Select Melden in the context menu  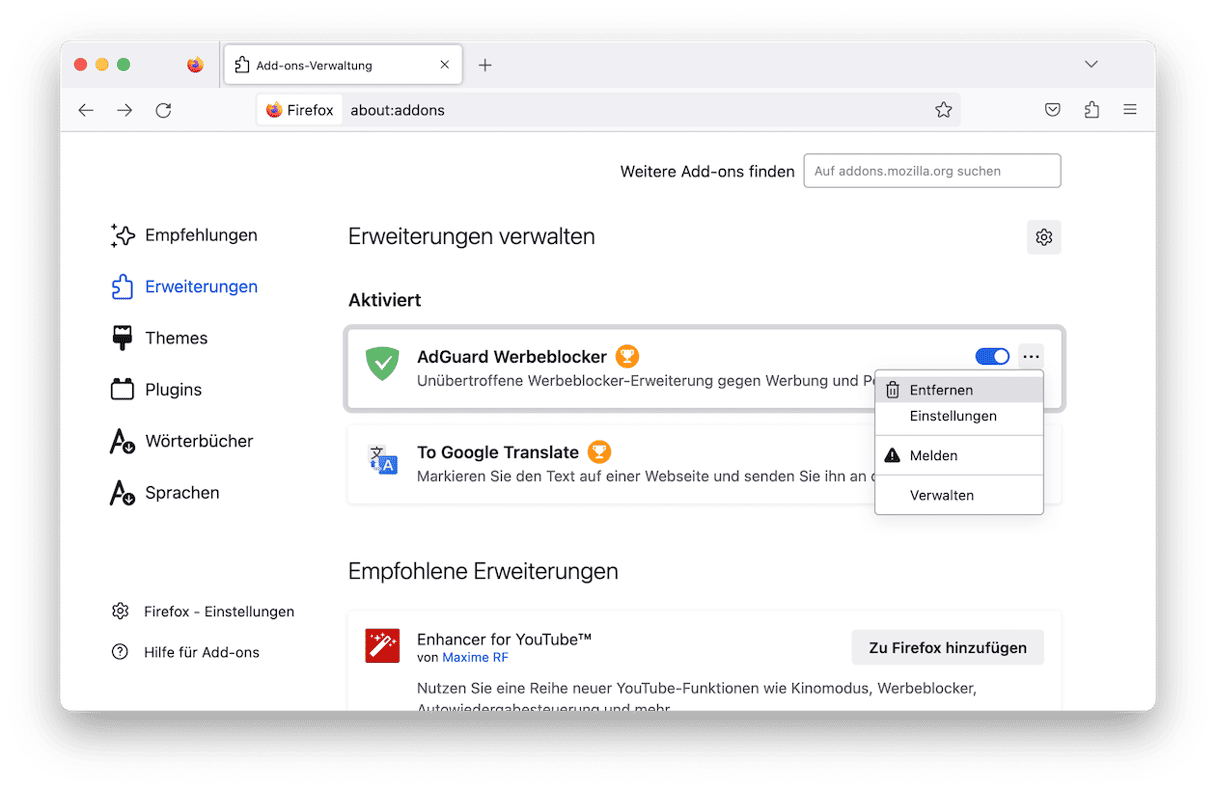(933, 455)
